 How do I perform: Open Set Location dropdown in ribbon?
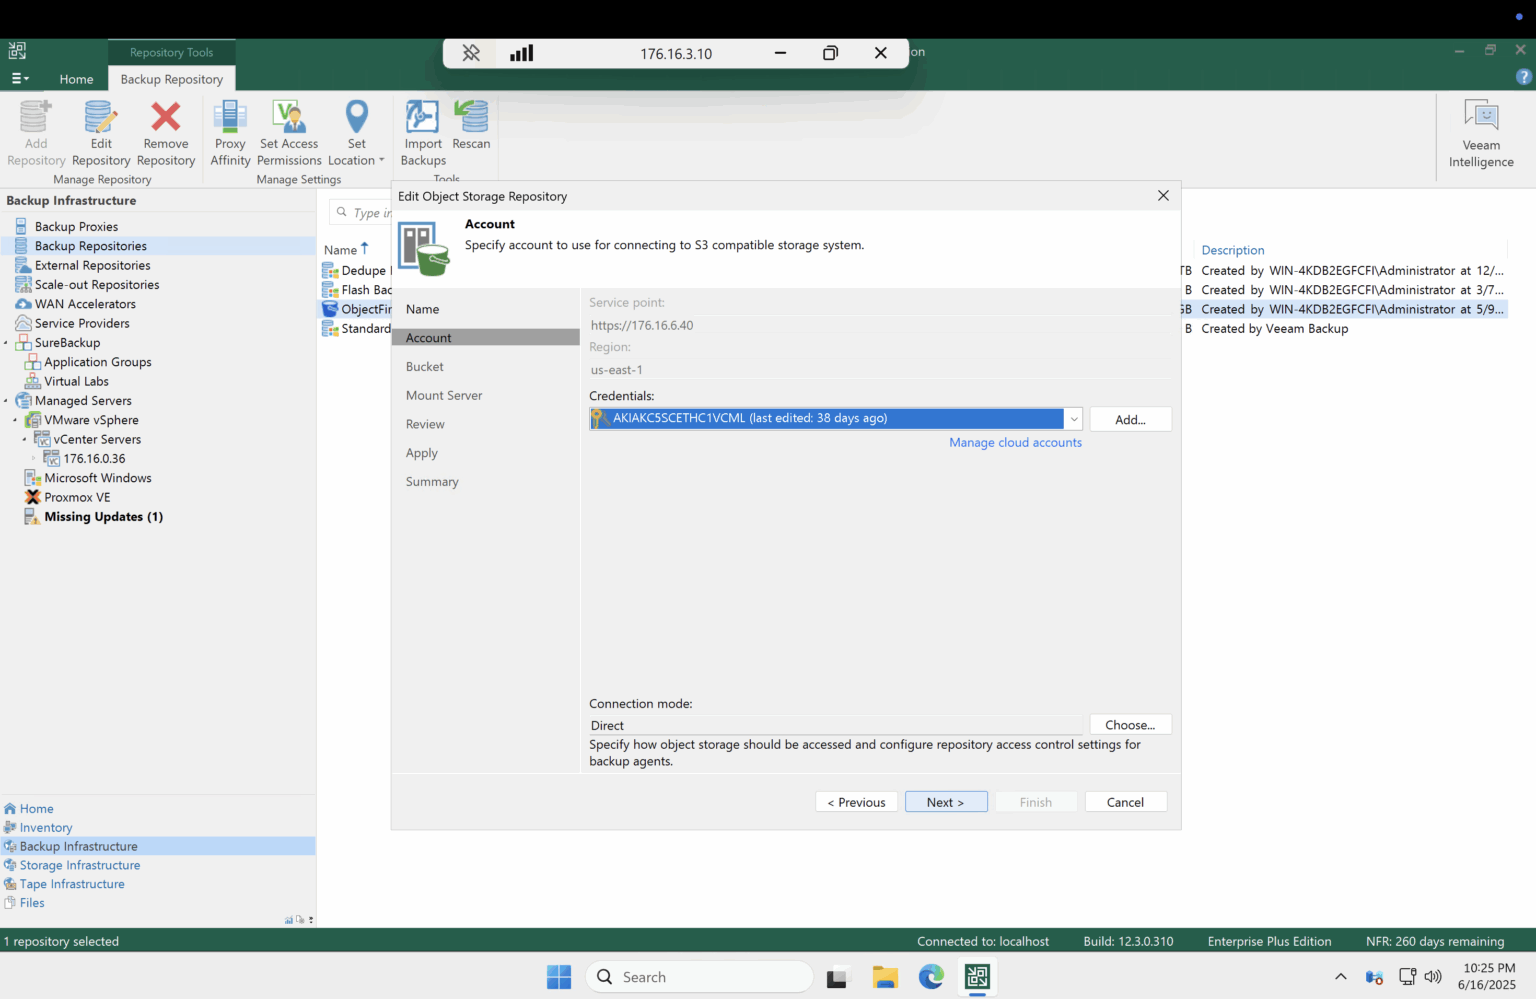tap(356, 133)
